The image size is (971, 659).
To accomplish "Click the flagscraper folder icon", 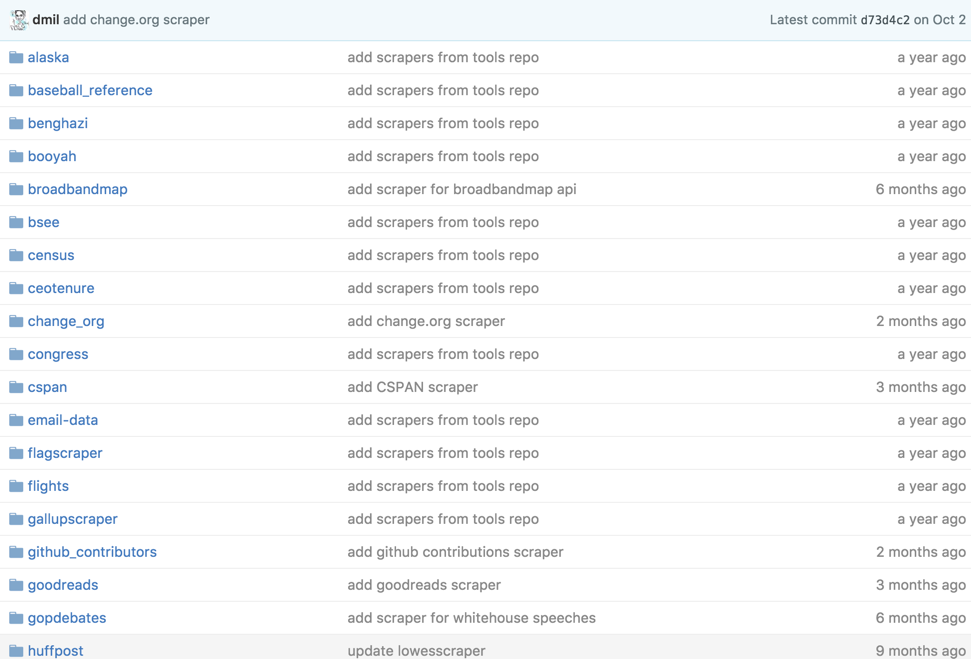I will pos(16,453).
